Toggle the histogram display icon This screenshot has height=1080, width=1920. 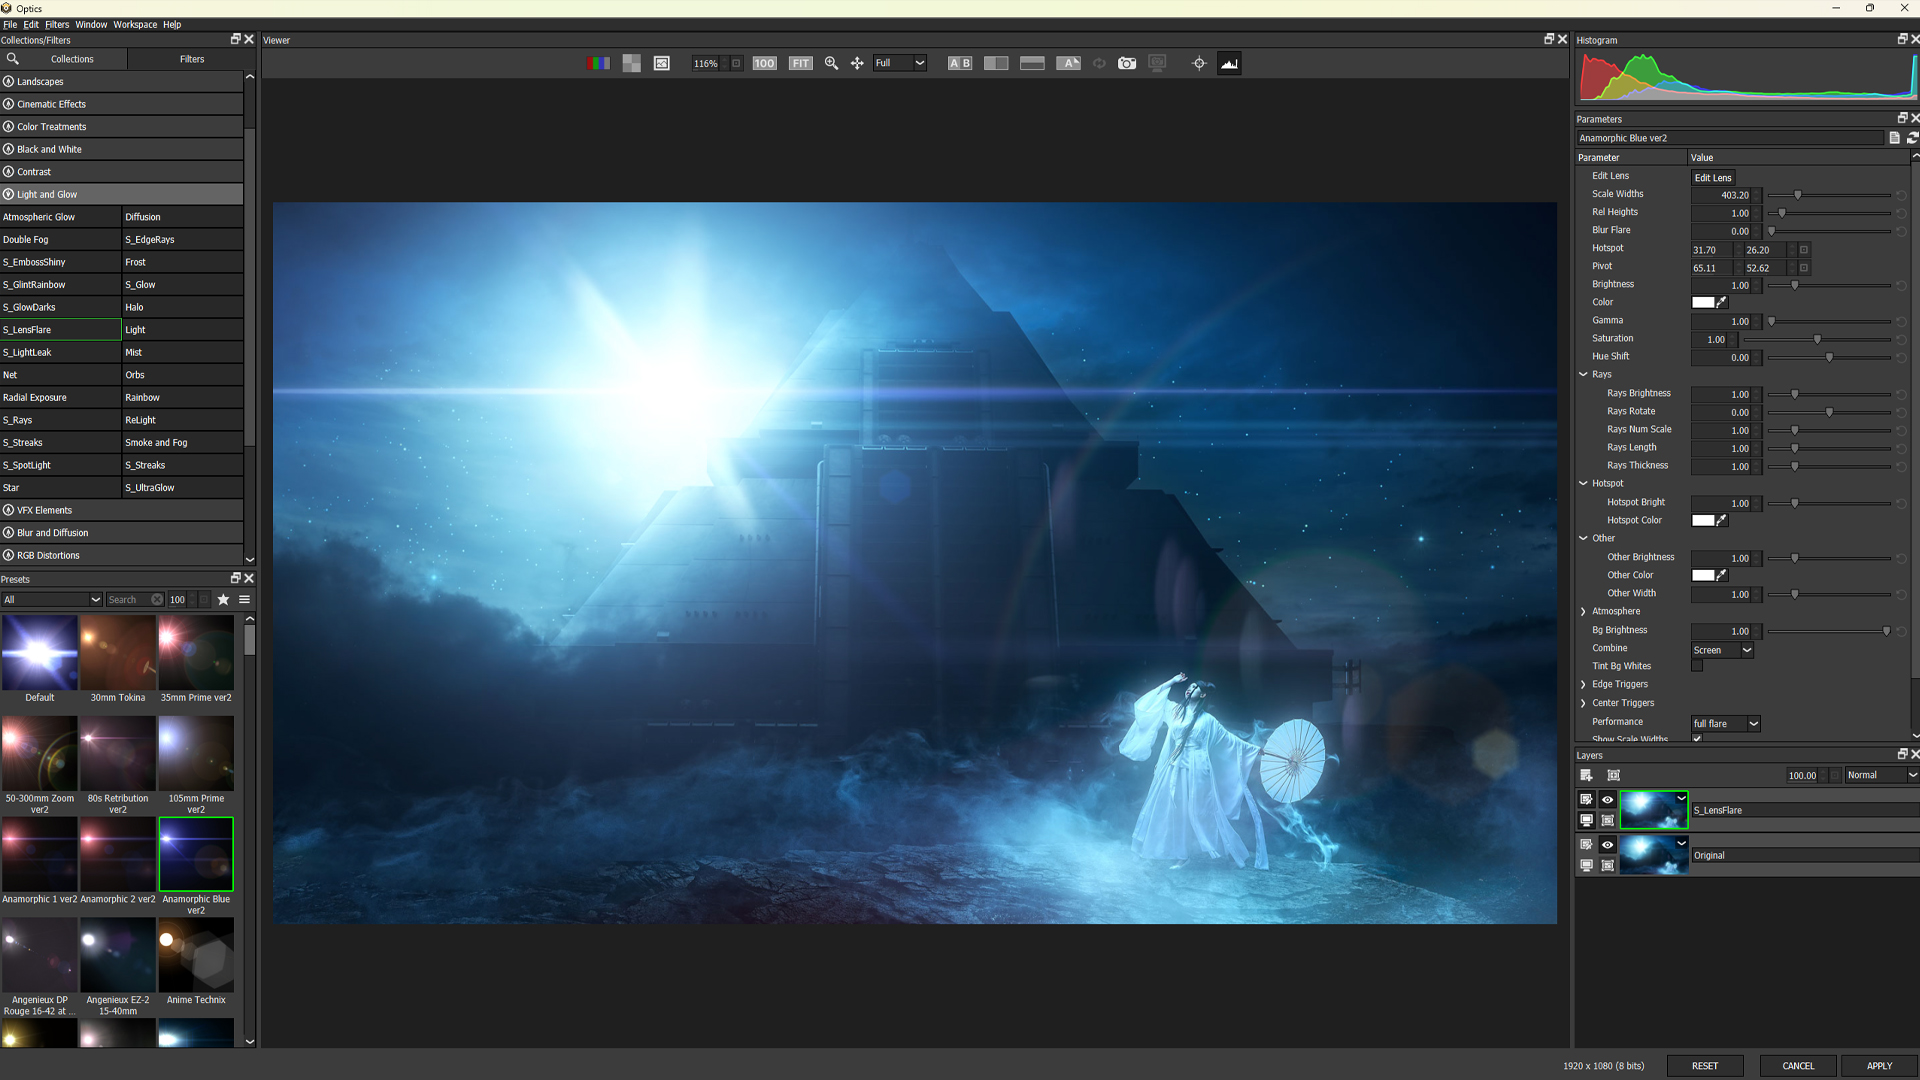[1229, 63]
